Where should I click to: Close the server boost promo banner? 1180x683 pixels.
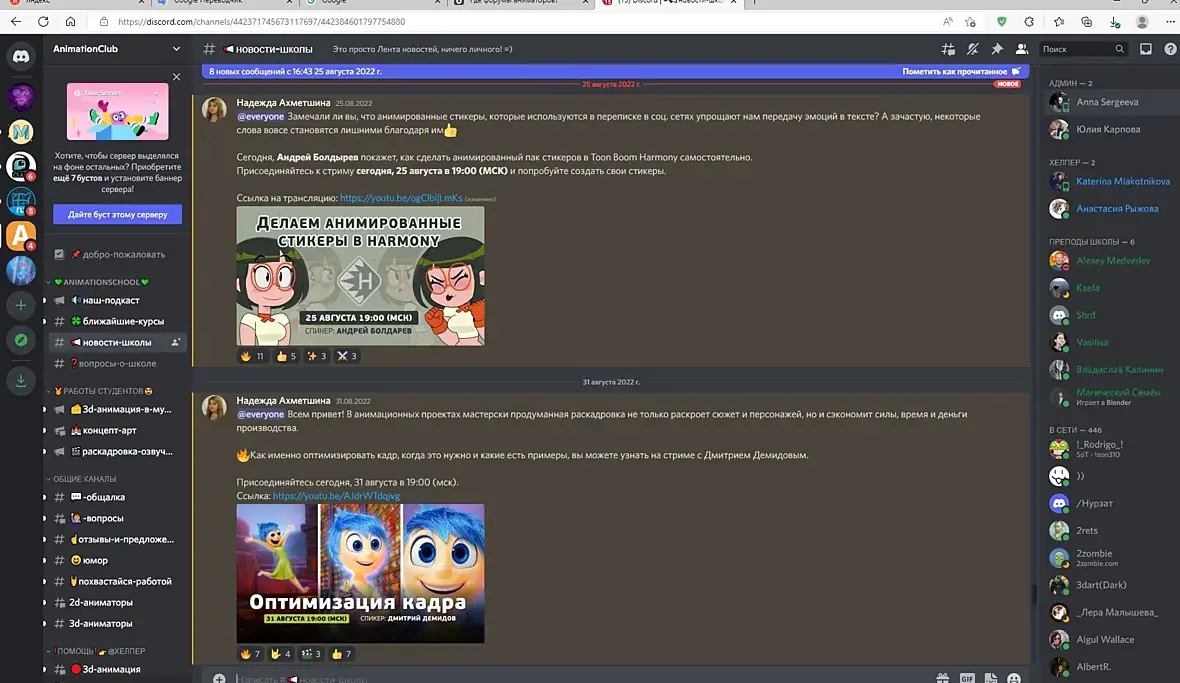coord(176,77)
